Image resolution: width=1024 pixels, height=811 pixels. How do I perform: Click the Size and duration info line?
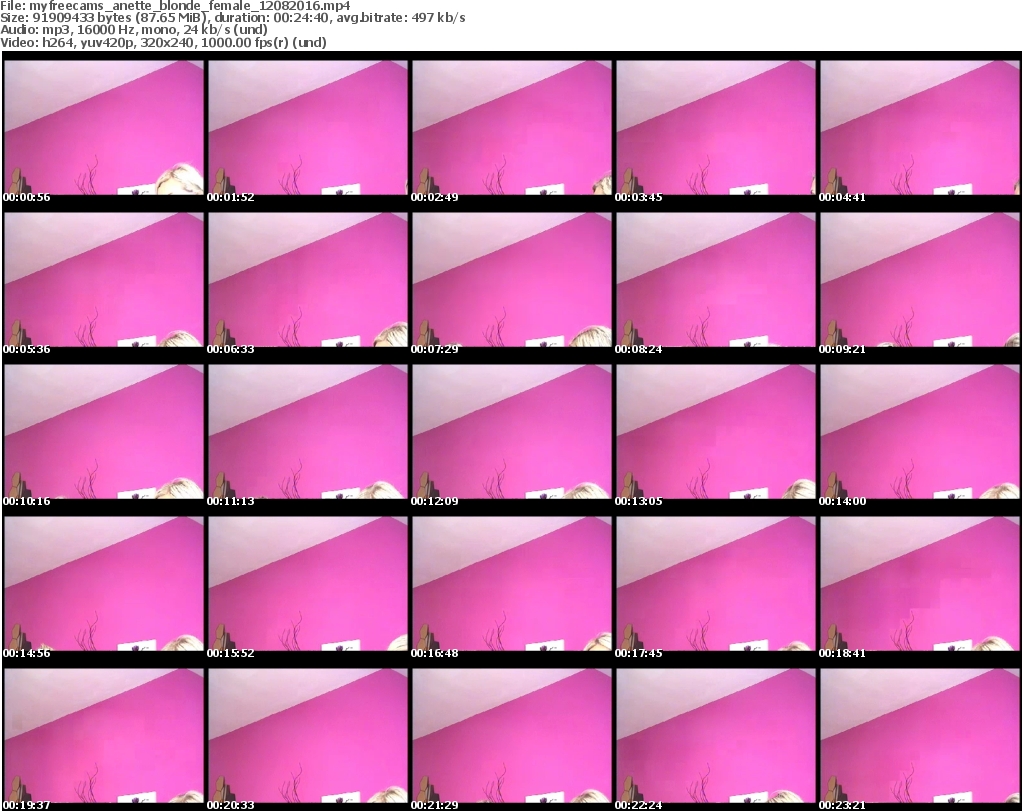[232, 18]
